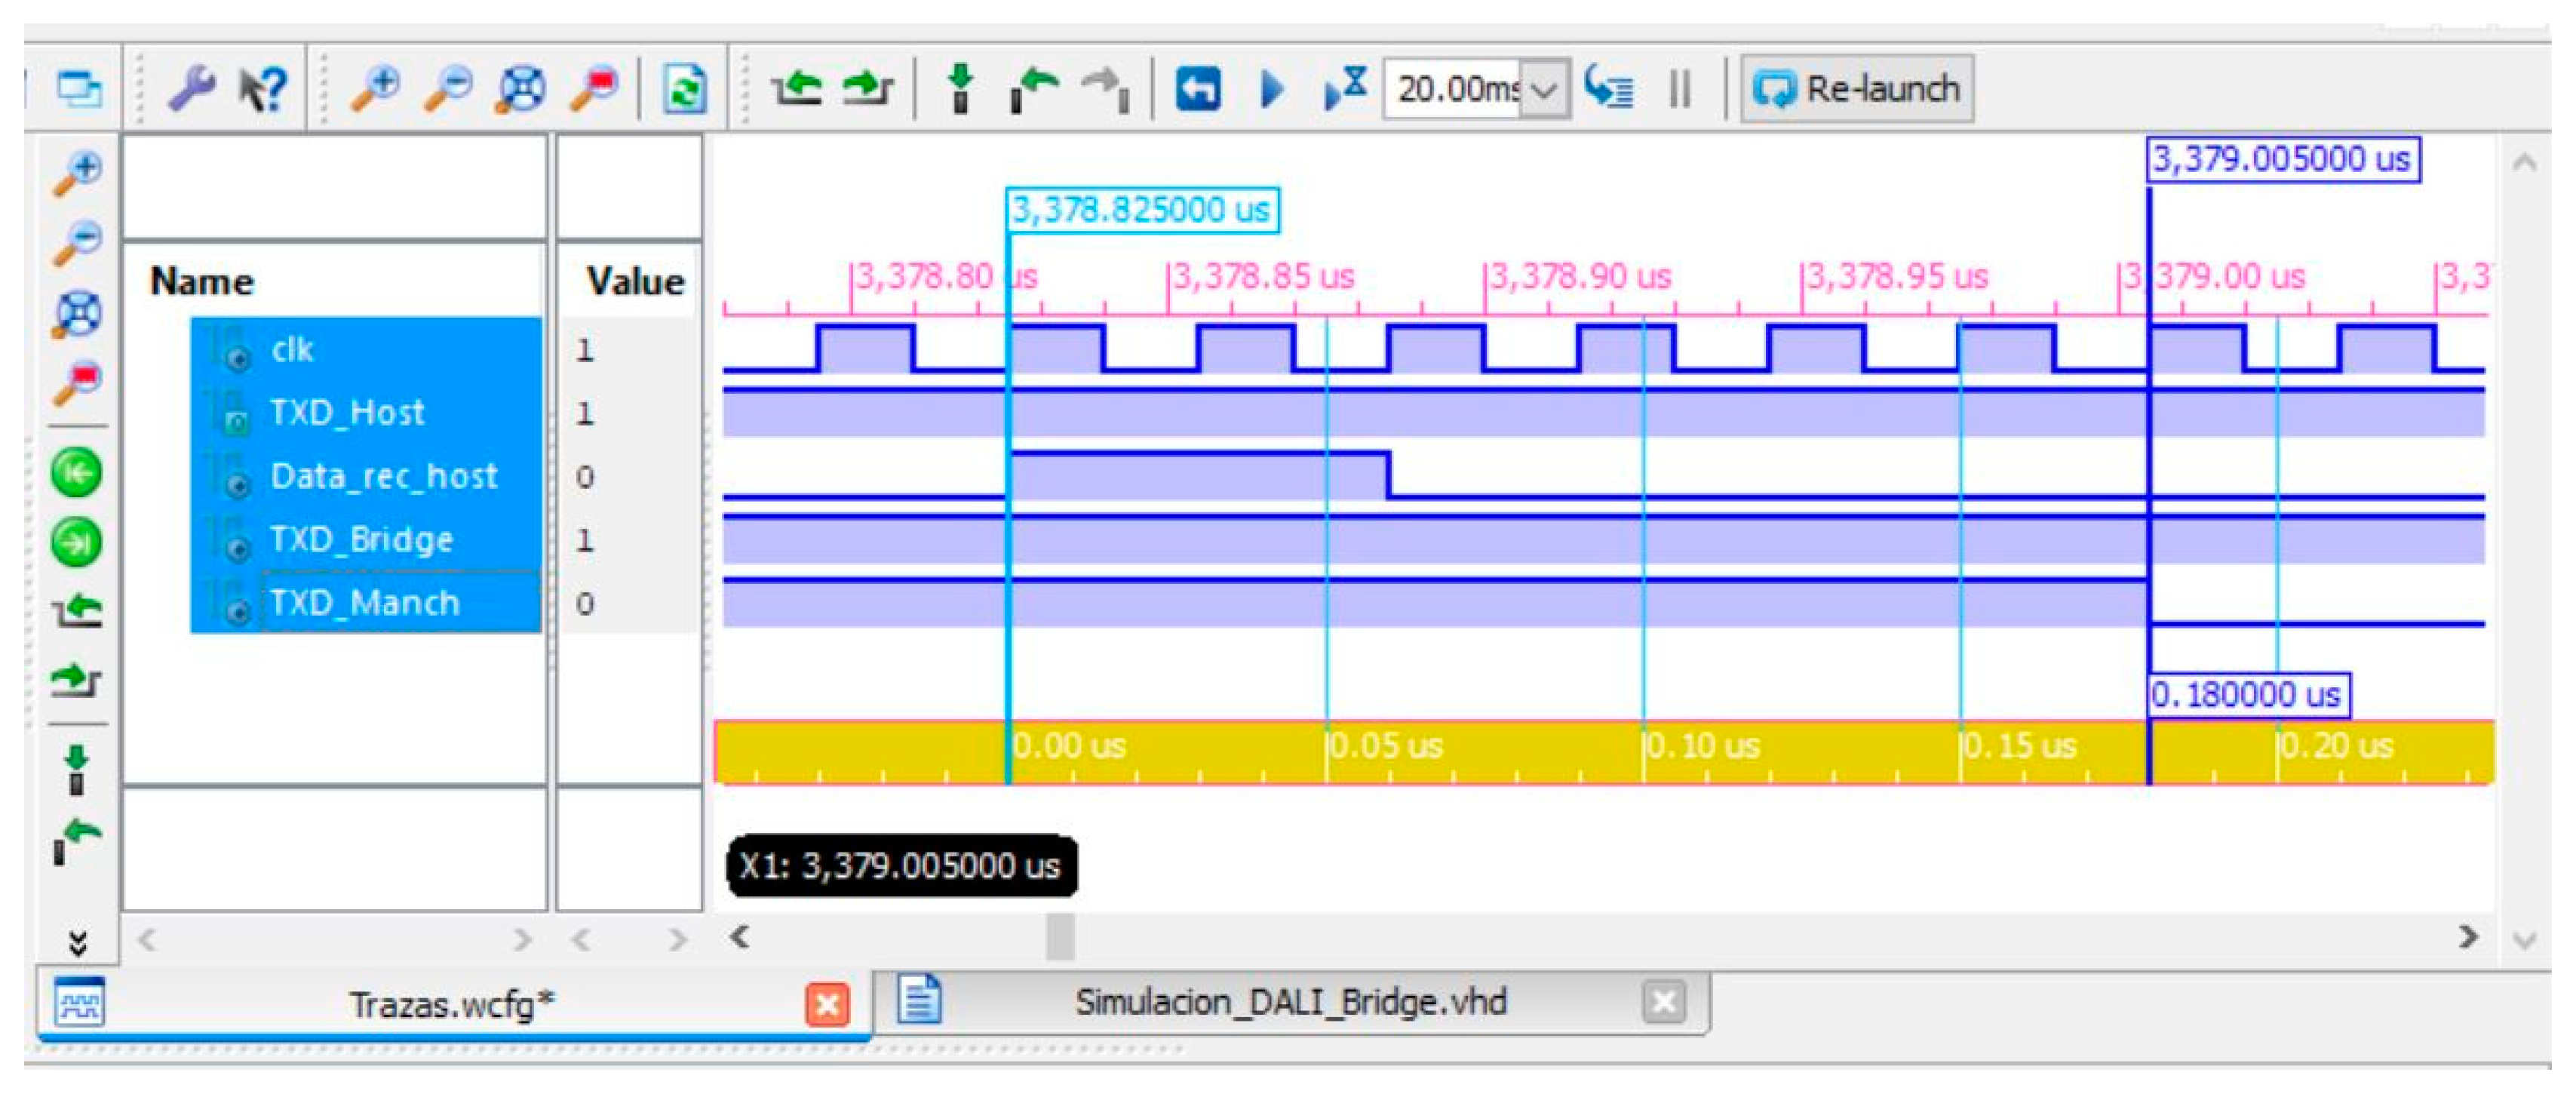
Task: Switch to Simulacion_DALI_Bridge.vhd tab
Action: (1290, 1002)
